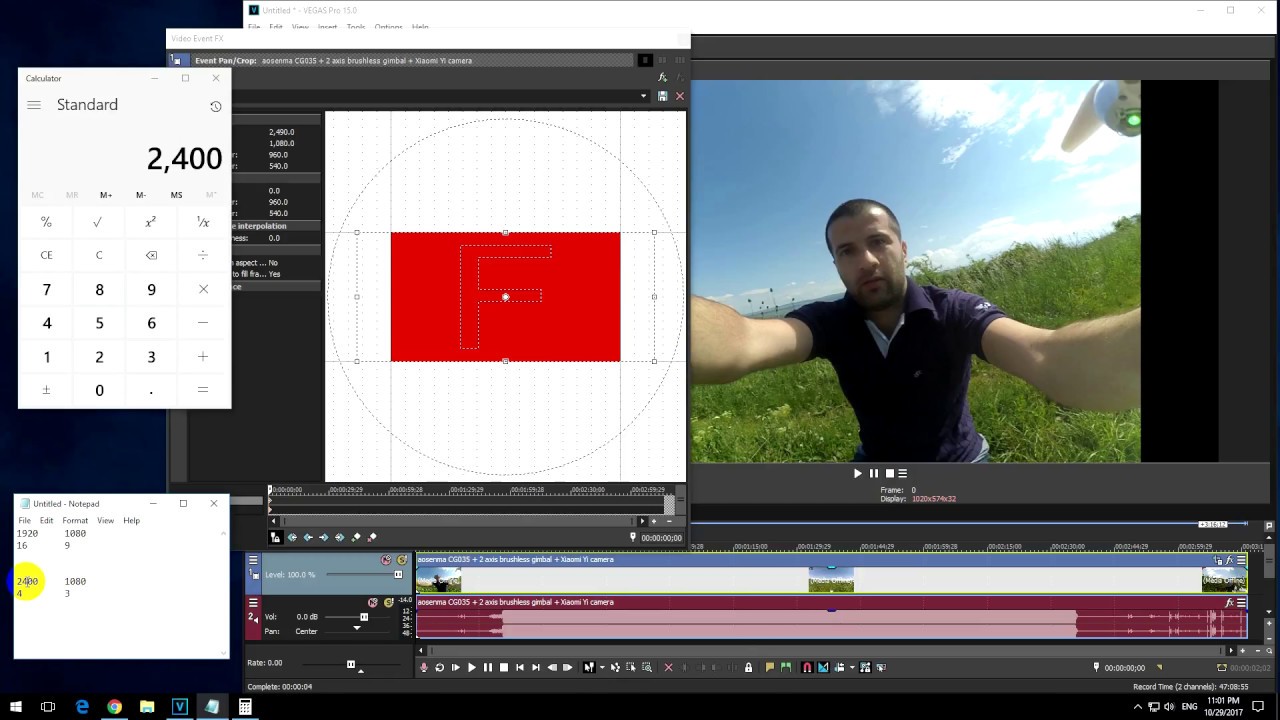Go to start of the project
The width and height of the screenshot is (1280, 720).
(x=519, y=667)
